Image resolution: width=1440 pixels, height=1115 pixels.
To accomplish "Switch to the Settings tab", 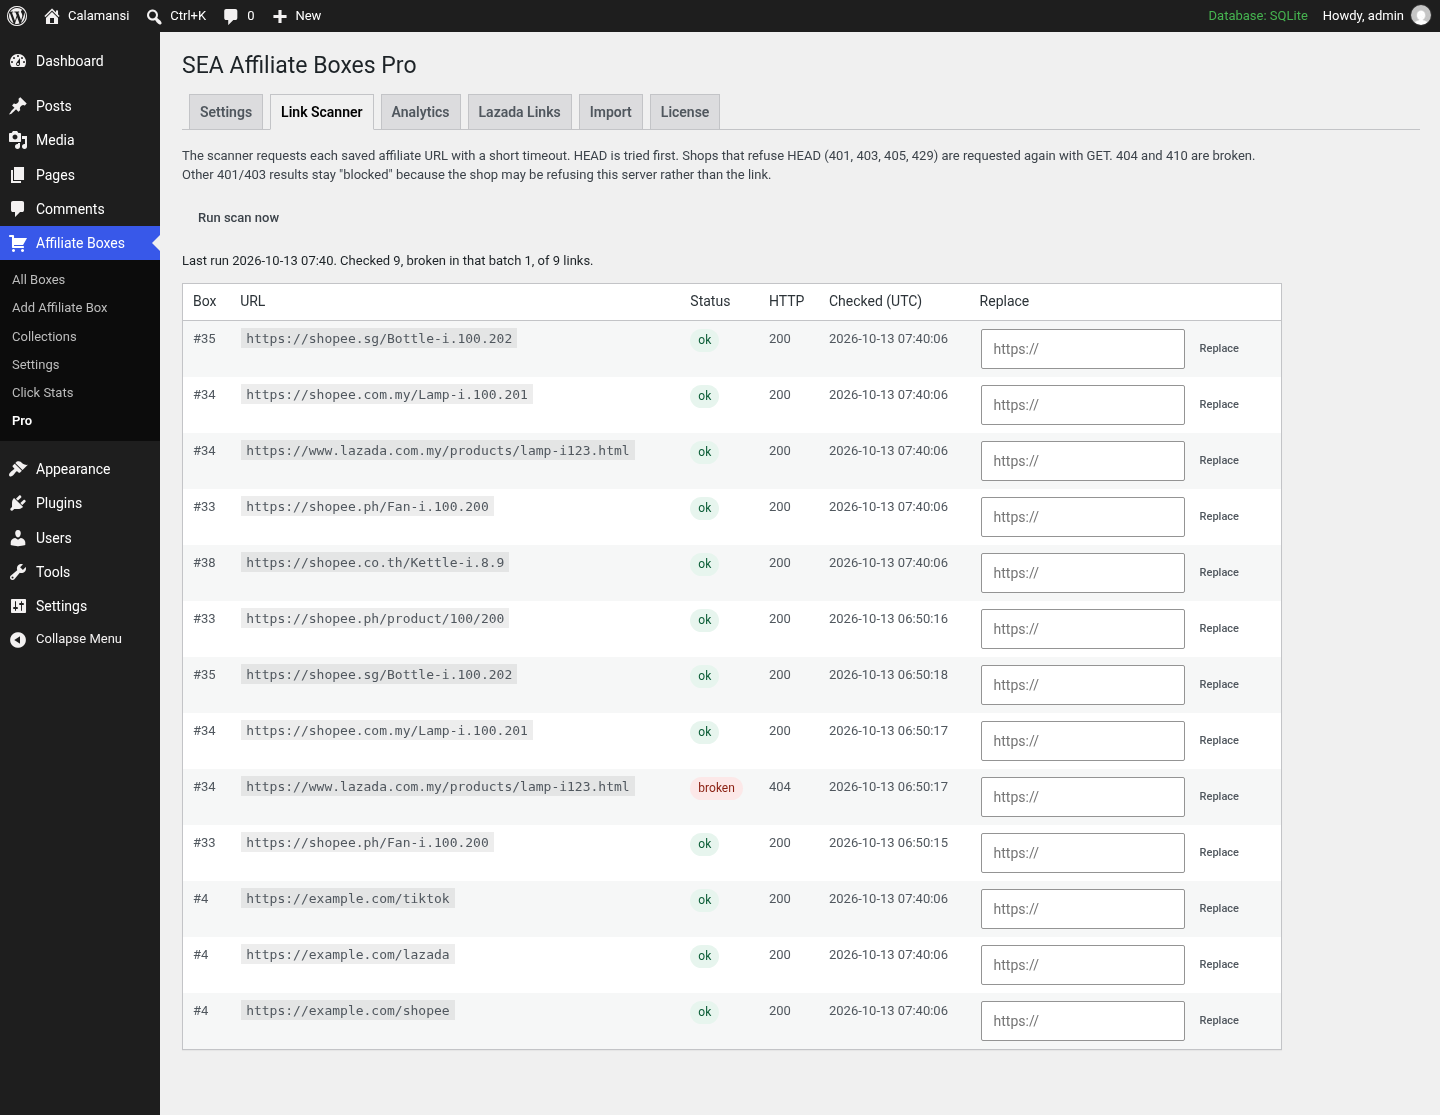I will point(226,112).
